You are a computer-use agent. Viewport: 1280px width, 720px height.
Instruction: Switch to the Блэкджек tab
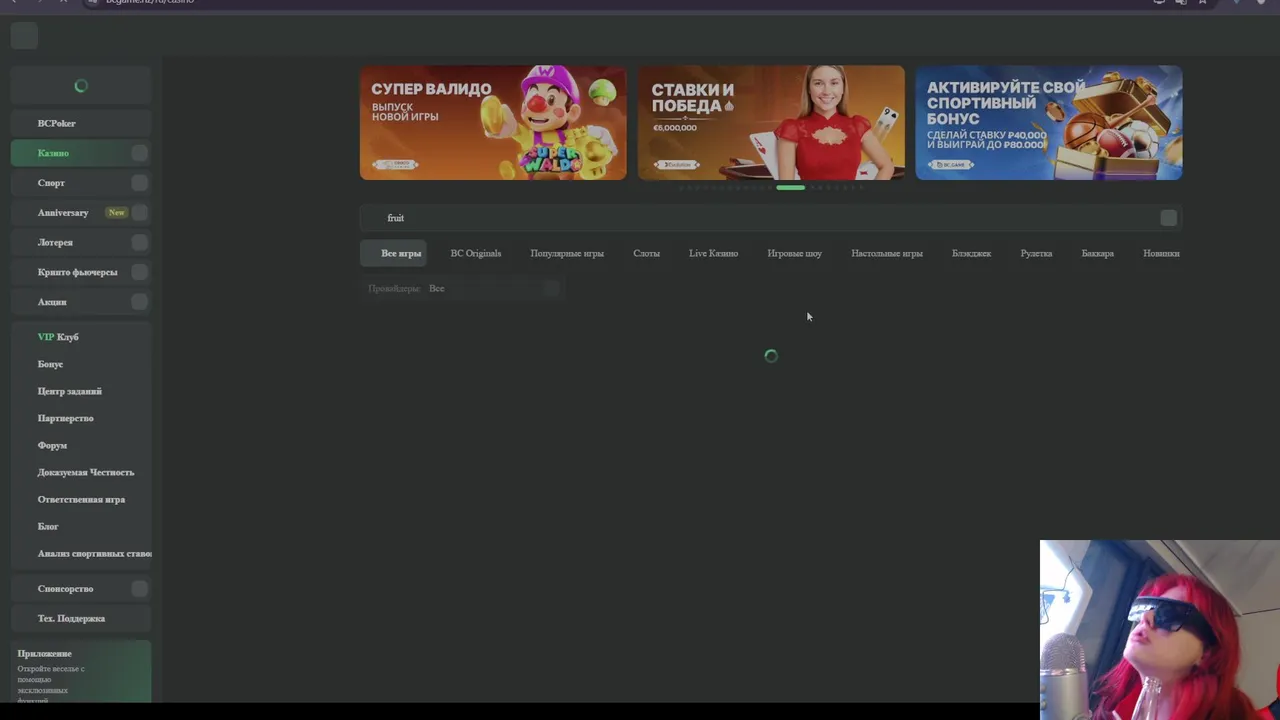[971, 253]
